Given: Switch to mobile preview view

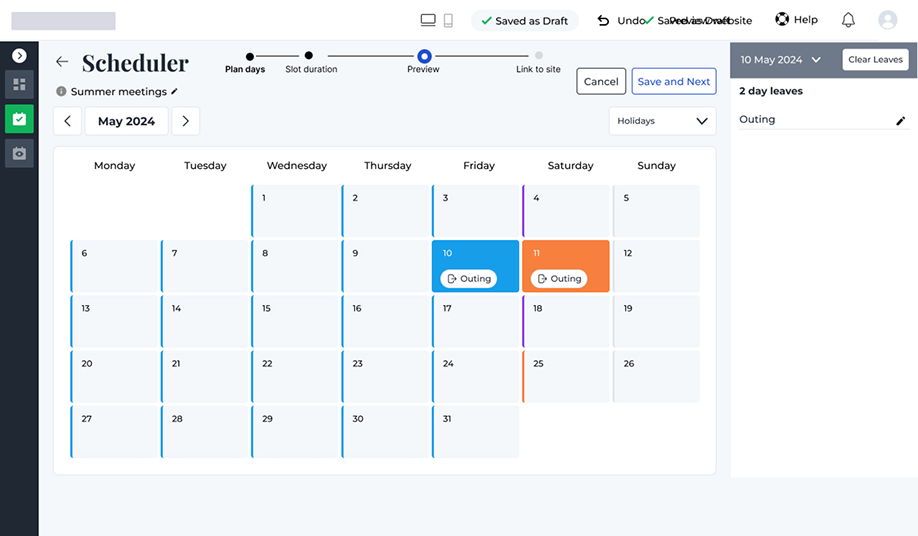Looking at the screenshot, I should [x=448, y=20].
